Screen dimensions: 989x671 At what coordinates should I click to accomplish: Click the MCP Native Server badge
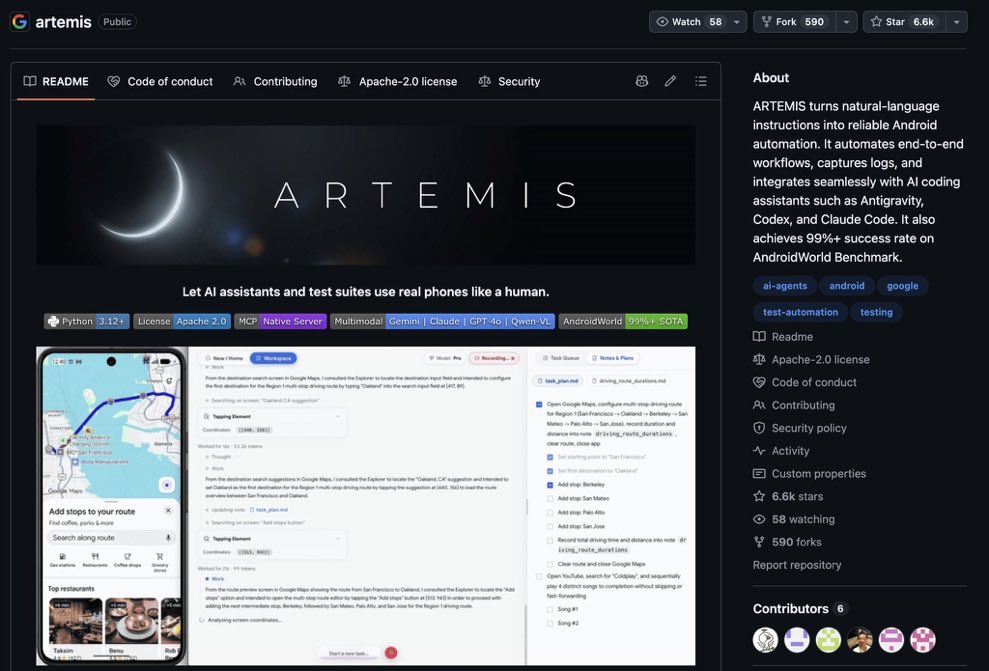click(281, 321)
